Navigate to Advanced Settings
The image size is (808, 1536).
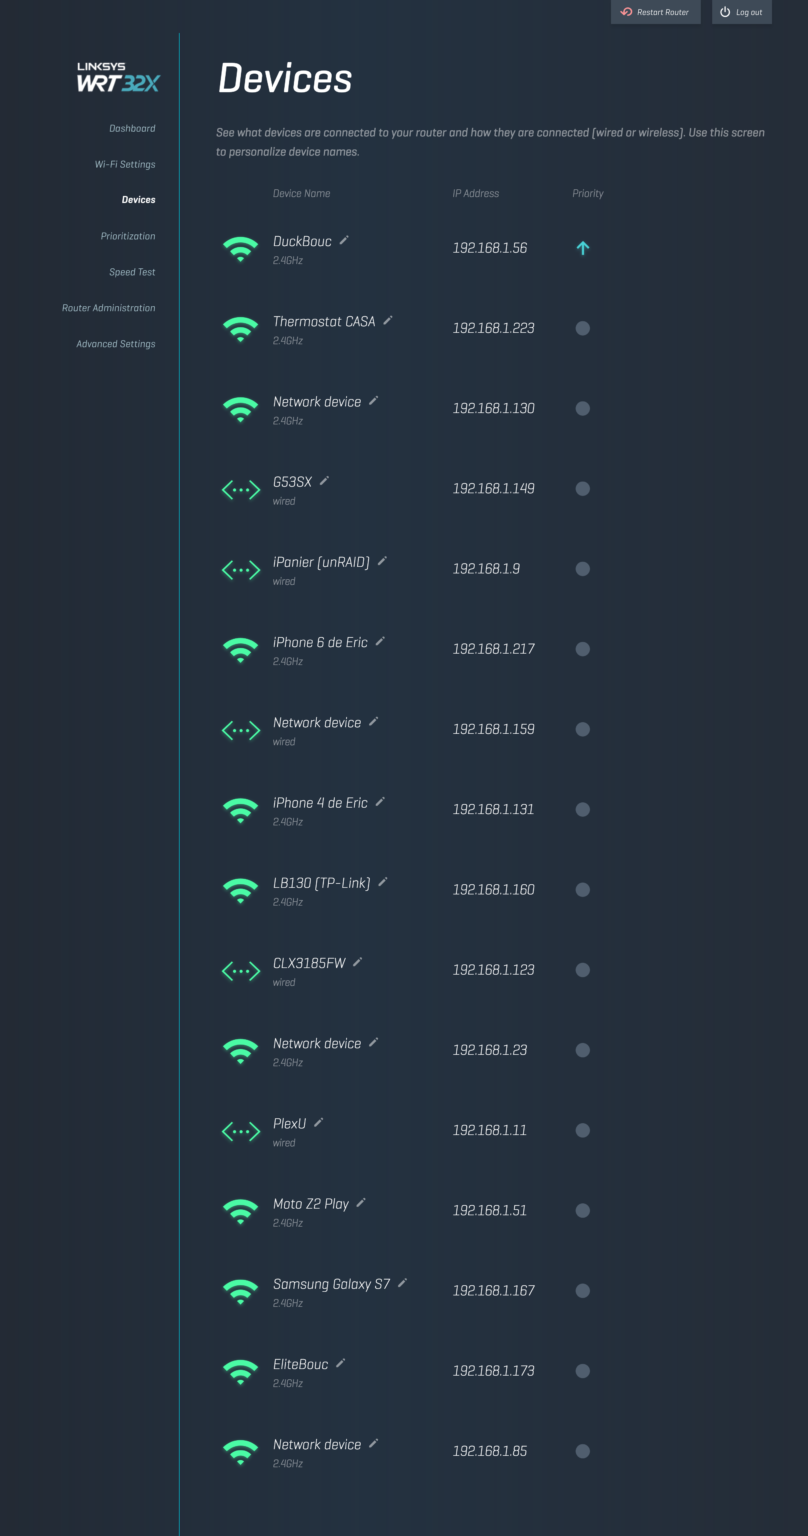coord(116,344)
